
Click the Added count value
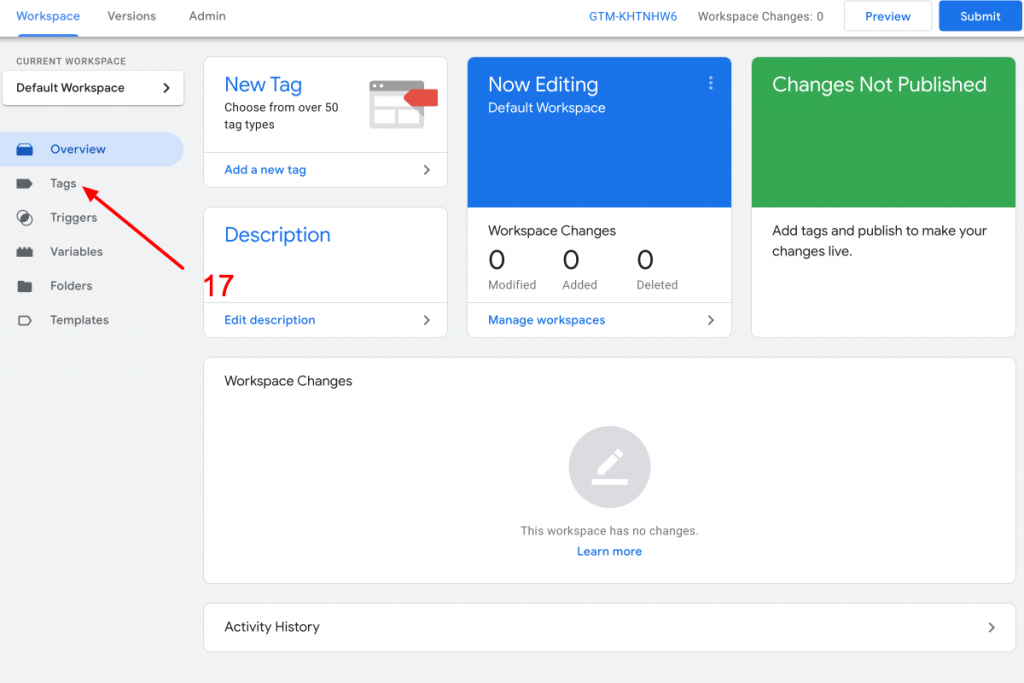pos(571,260)
